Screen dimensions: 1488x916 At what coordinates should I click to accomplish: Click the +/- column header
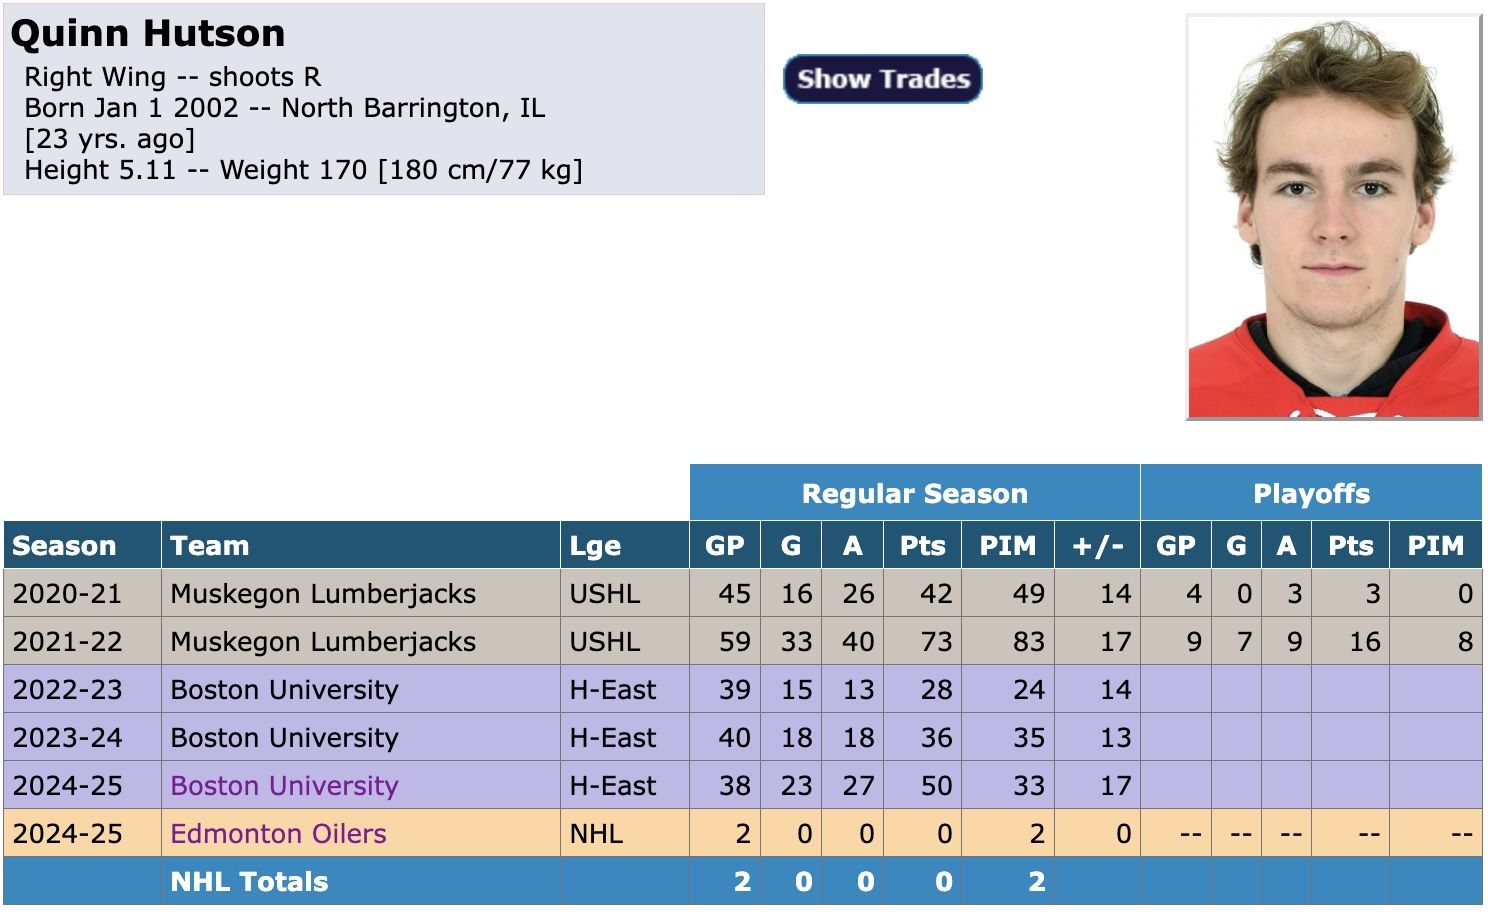[x=1097, y=546]
